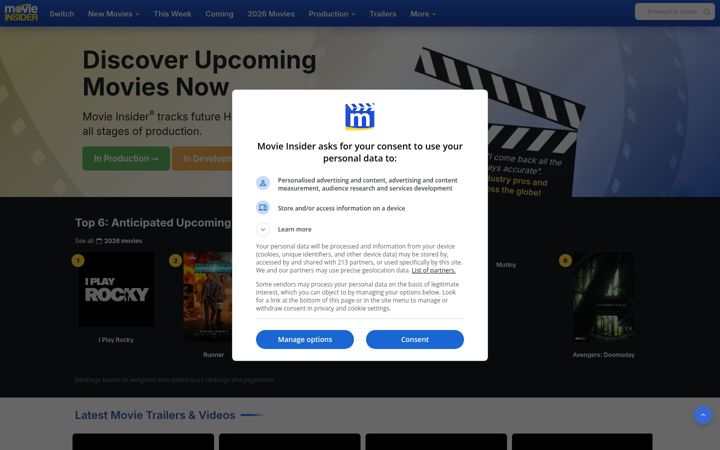
Task: Click the In Production green button
Action: 126,158
